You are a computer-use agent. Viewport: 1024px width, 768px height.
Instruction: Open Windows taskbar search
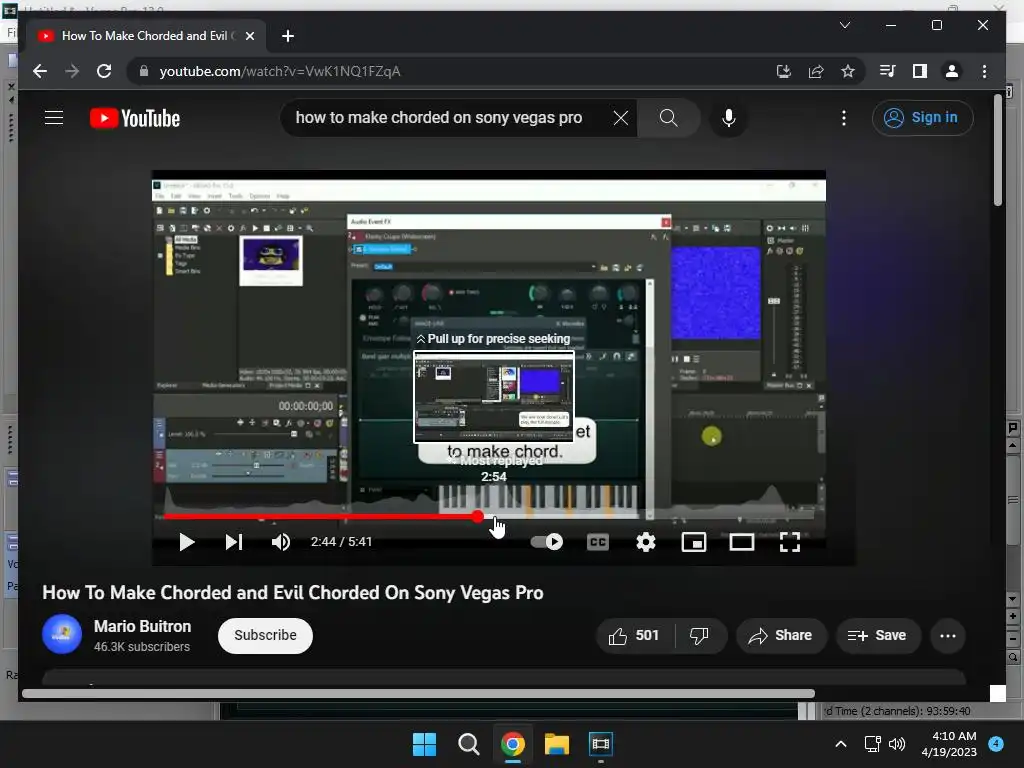point(468,744)
